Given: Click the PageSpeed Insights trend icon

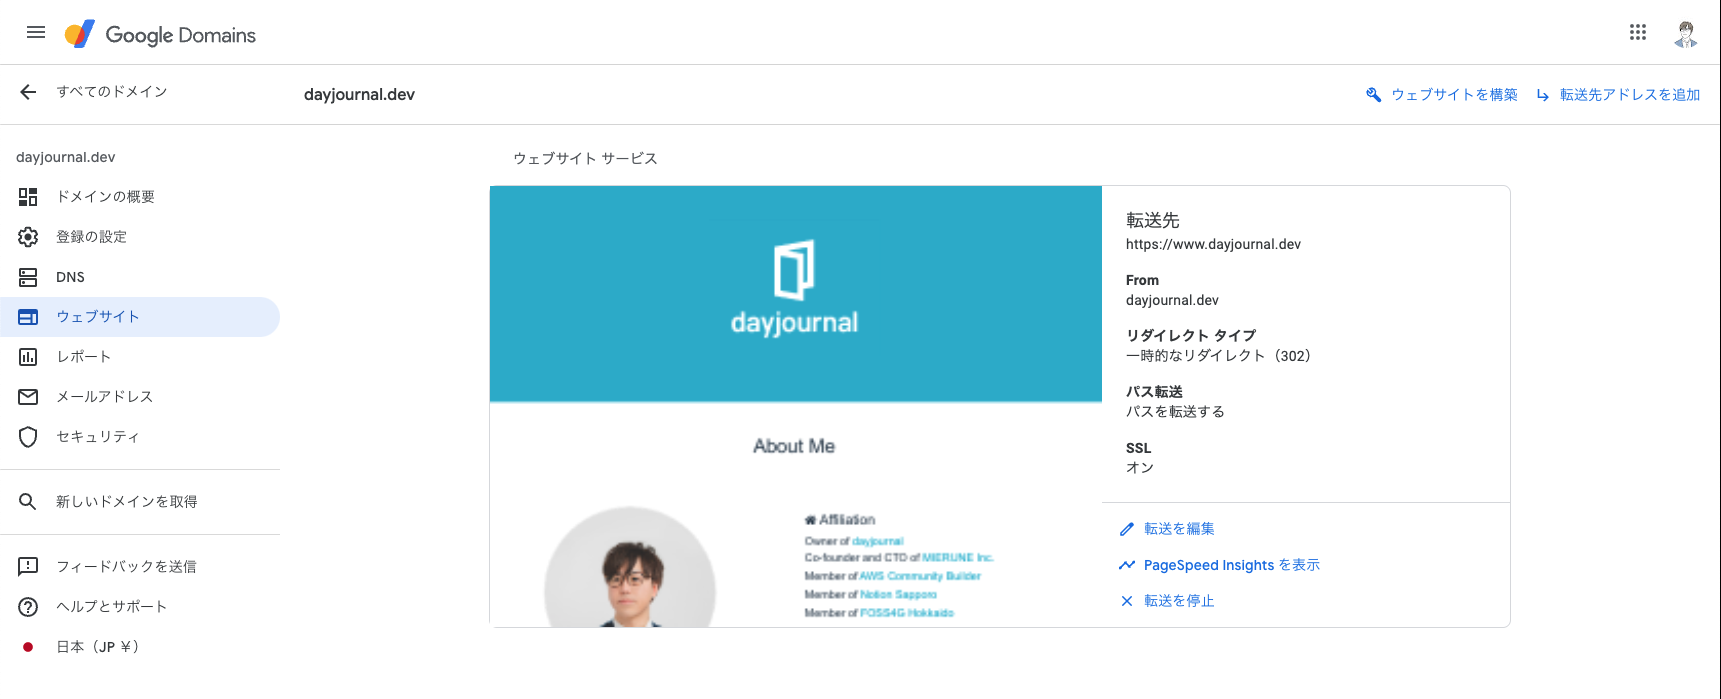Looking at the screenshot, I should tap(1127, 565).
